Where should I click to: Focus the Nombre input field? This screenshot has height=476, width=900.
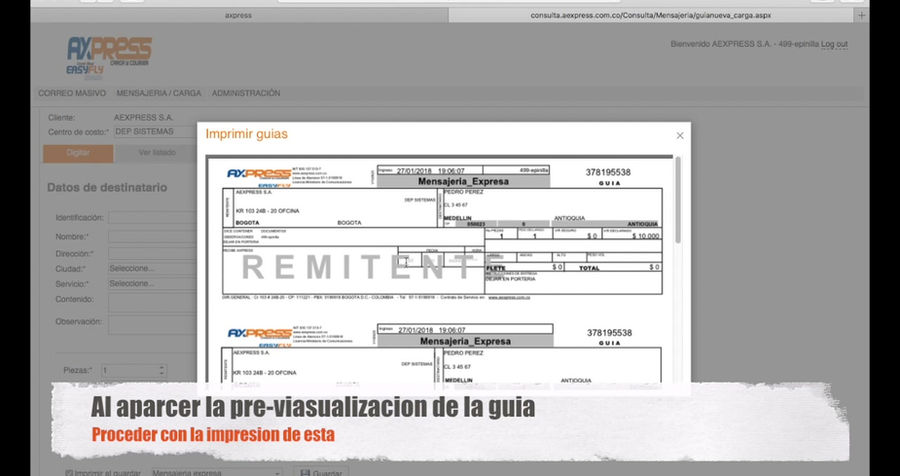153,236
